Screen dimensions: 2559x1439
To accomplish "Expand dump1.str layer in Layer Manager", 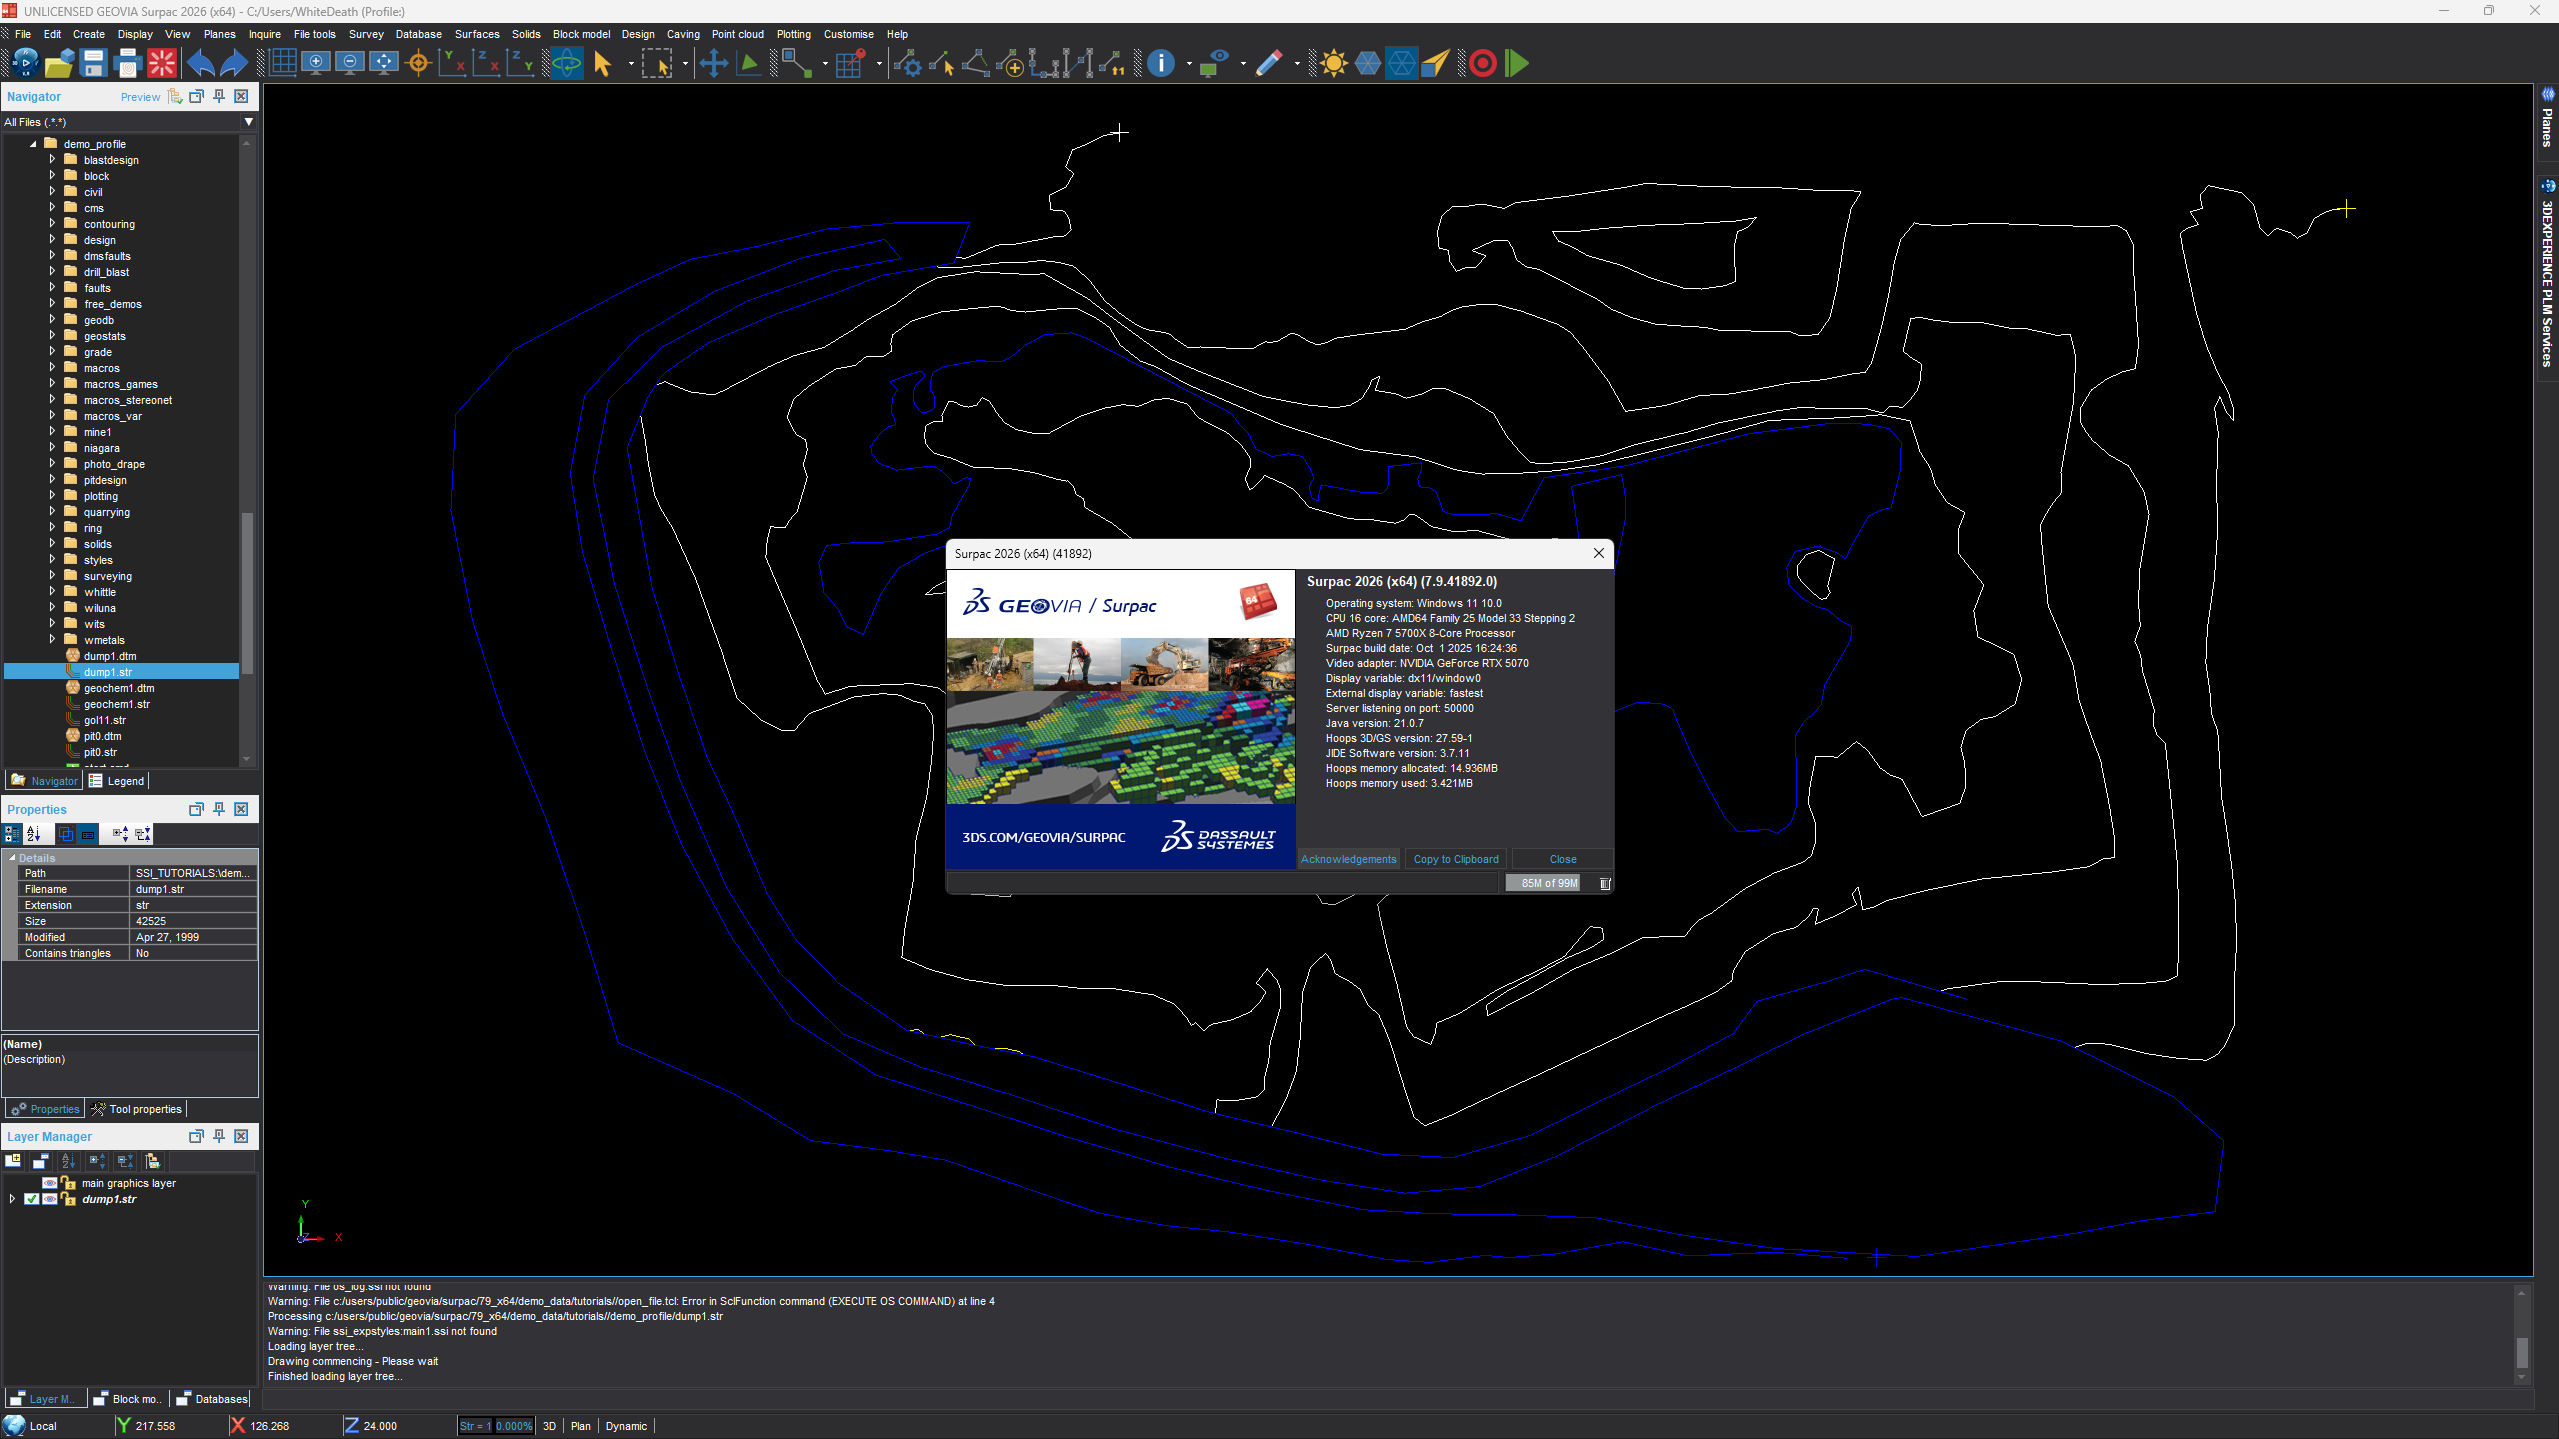I will click(12, 1199).
